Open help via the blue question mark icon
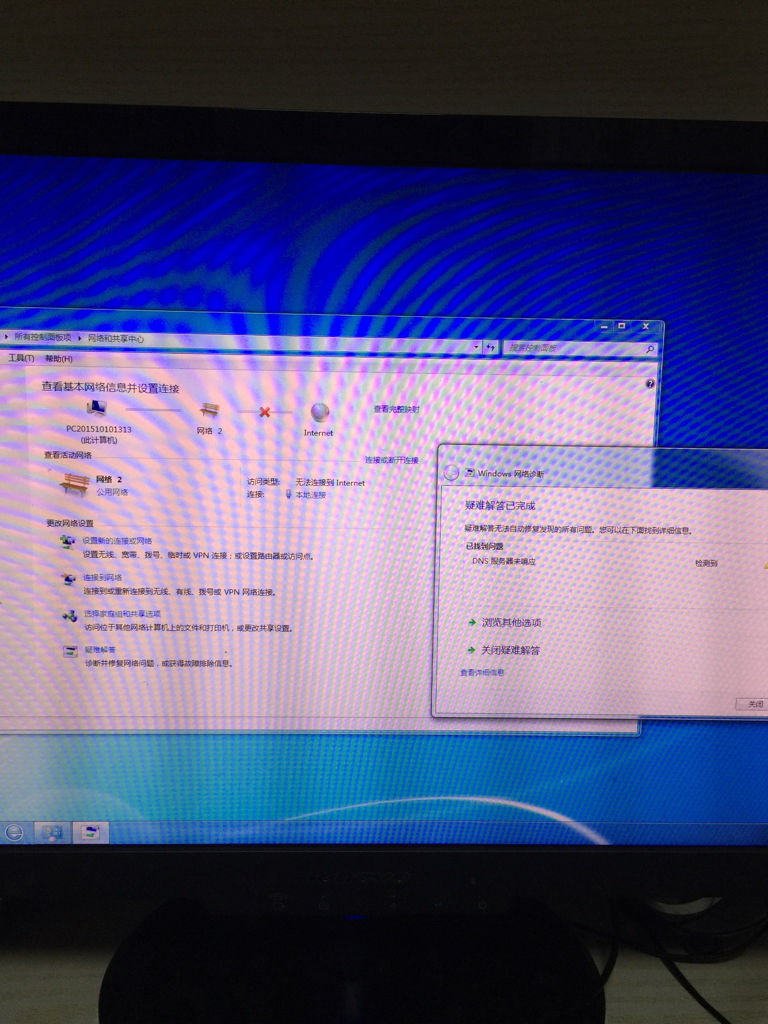Image resolution: width=768 pixels, height=1024 pixels. click(650, 384)
